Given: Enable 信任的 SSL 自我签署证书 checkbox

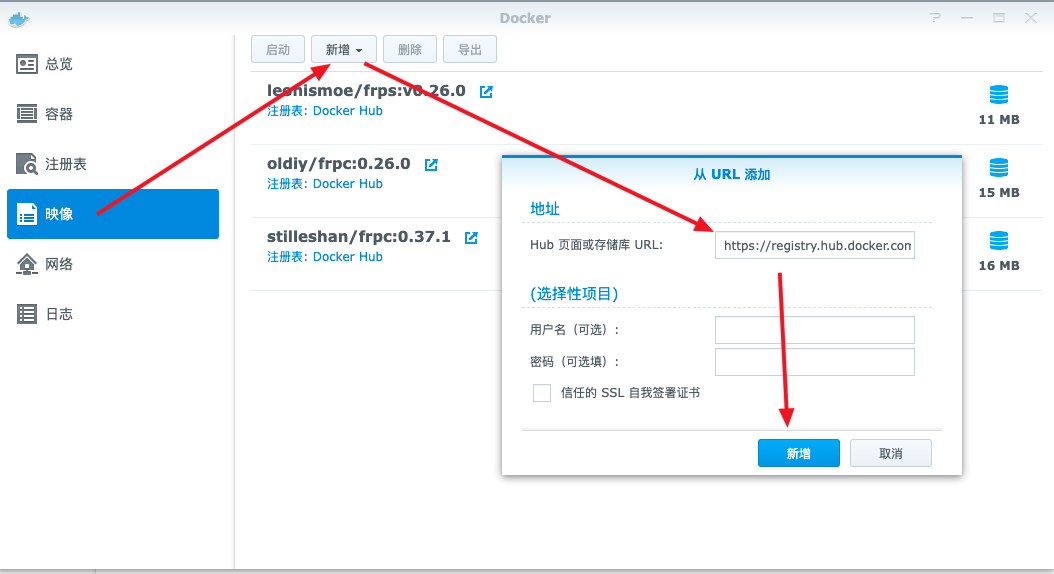Looking at the screenshot, I should pyautogui.click(x=542, y=393).
